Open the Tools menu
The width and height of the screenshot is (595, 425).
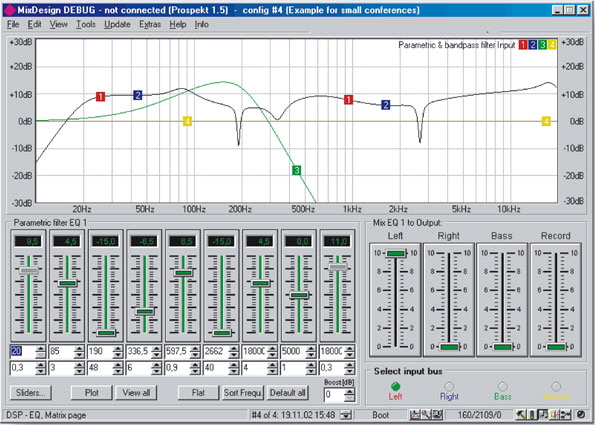pyautogui.click(x=85, y=25)
